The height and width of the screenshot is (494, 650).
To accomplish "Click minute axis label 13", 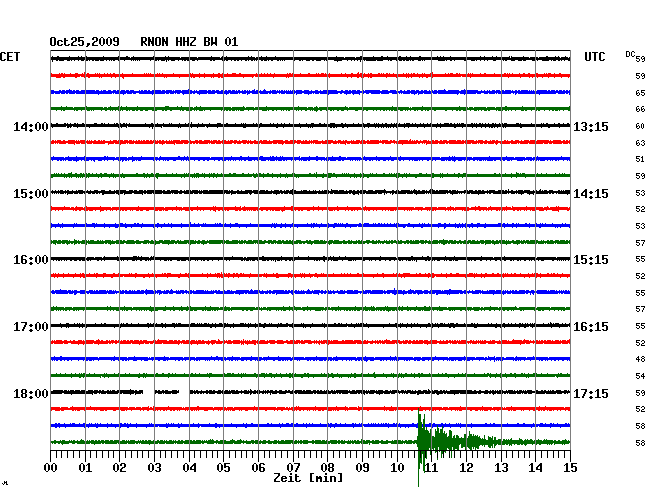I will (501, 468).
